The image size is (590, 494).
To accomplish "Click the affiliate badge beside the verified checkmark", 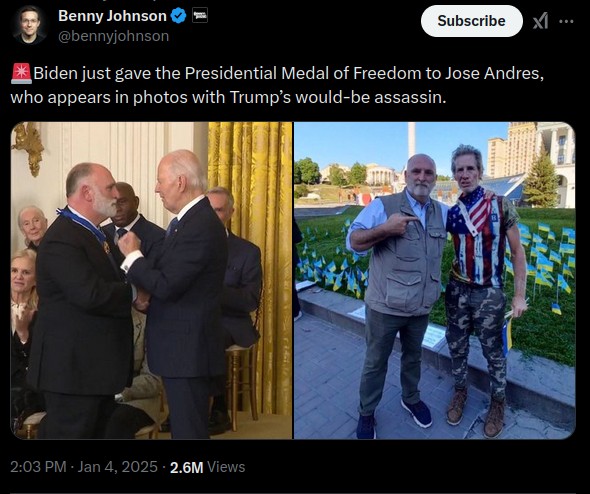I will [x=200, y=16].
